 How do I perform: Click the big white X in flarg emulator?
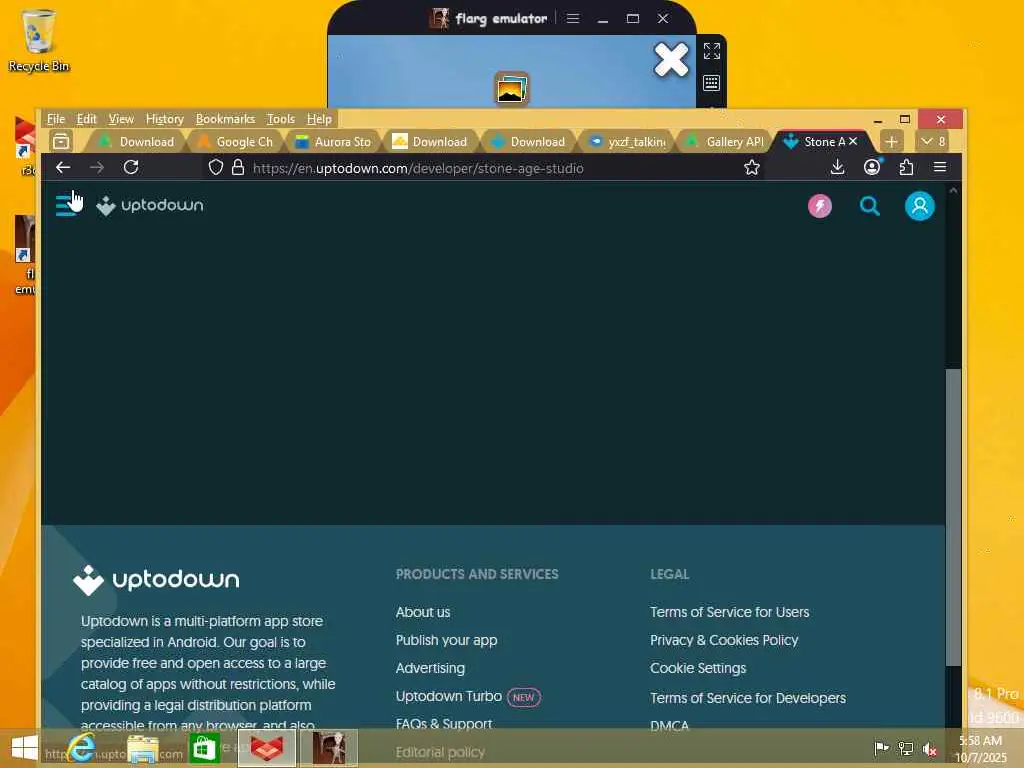tap(671, 59)
